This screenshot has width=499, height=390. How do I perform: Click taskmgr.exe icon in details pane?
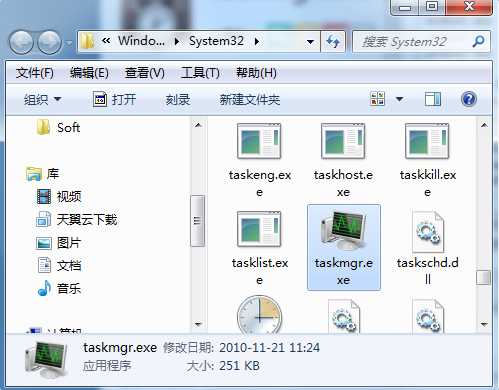tap(47, 360)
